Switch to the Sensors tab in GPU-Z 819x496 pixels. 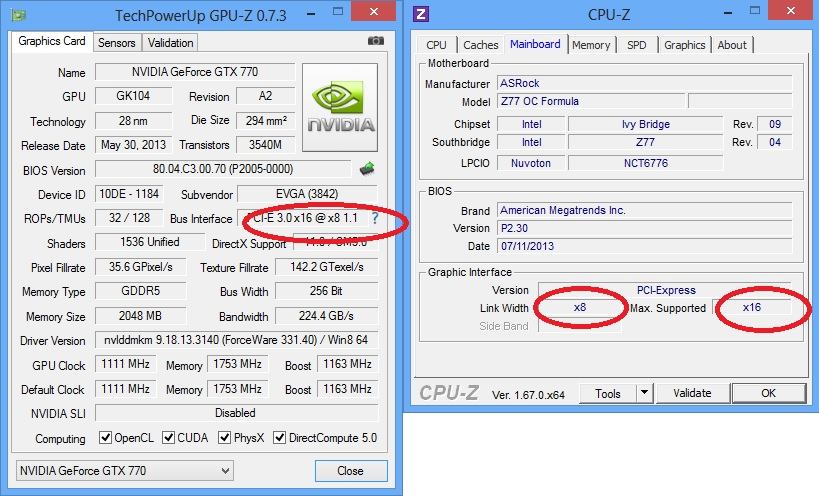[116, 43]
